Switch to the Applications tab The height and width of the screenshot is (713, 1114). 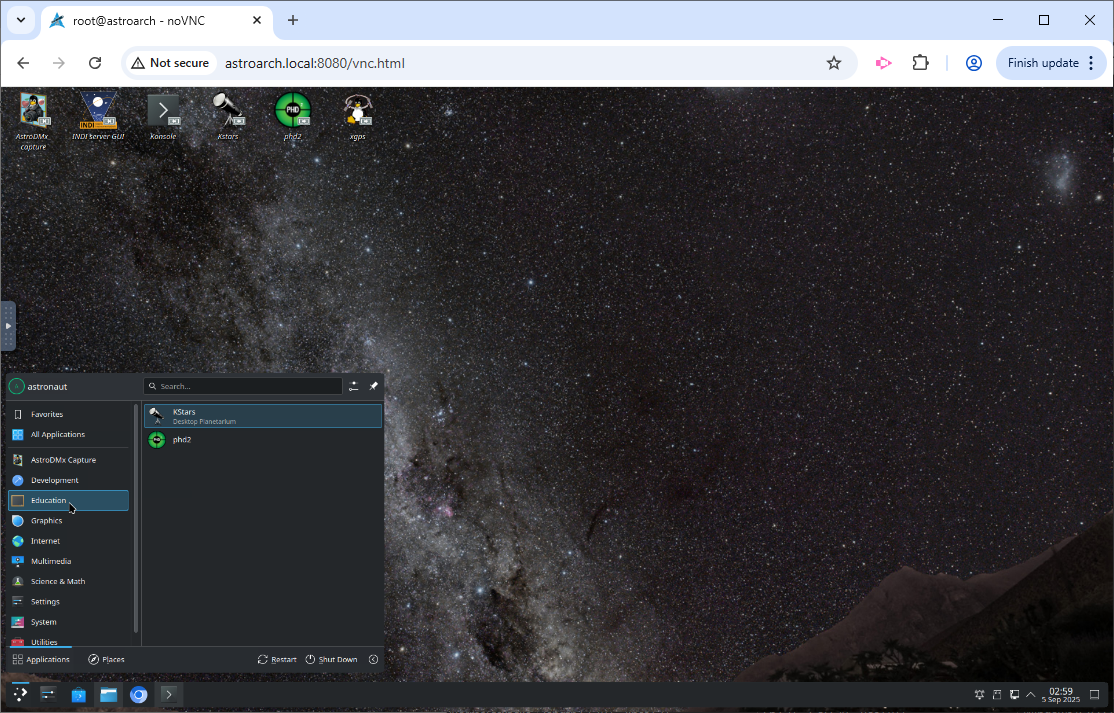coord(40,659)
